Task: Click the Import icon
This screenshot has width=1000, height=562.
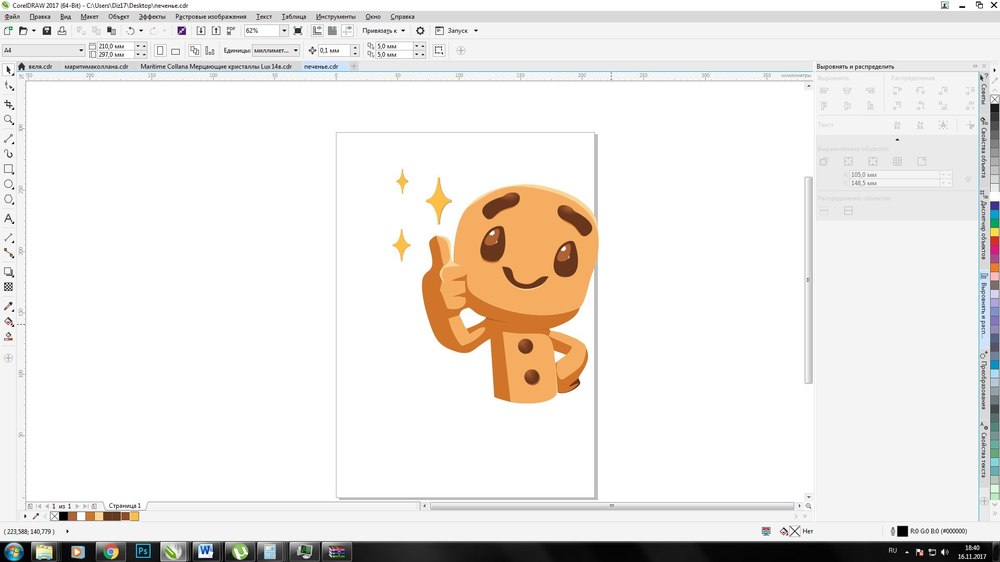Action: click(200, 31)
